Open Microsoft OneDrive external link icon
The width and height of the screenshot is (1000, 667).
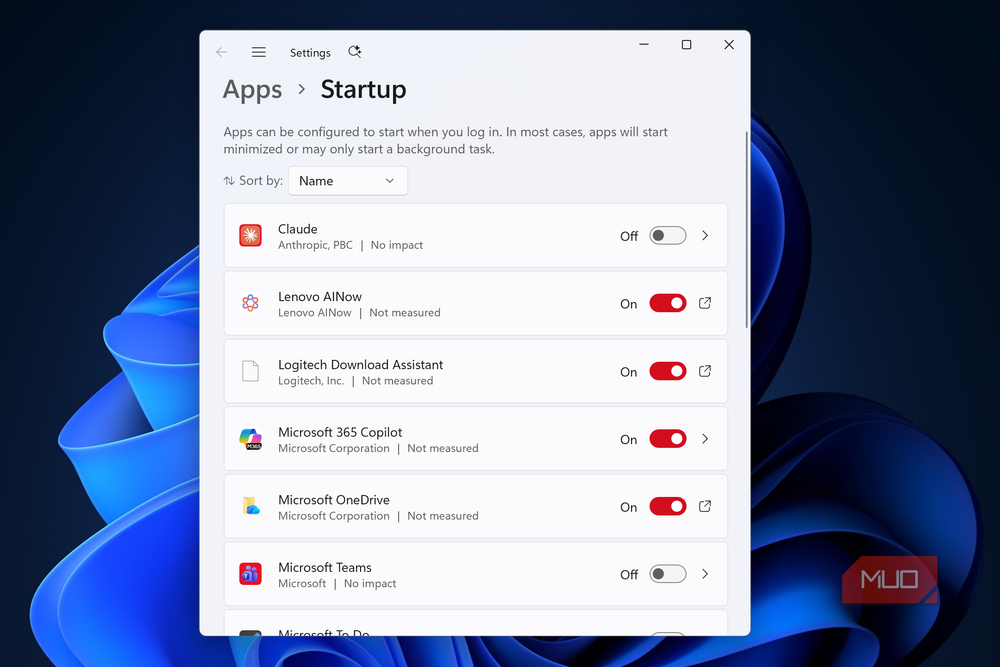click(705, 506)
